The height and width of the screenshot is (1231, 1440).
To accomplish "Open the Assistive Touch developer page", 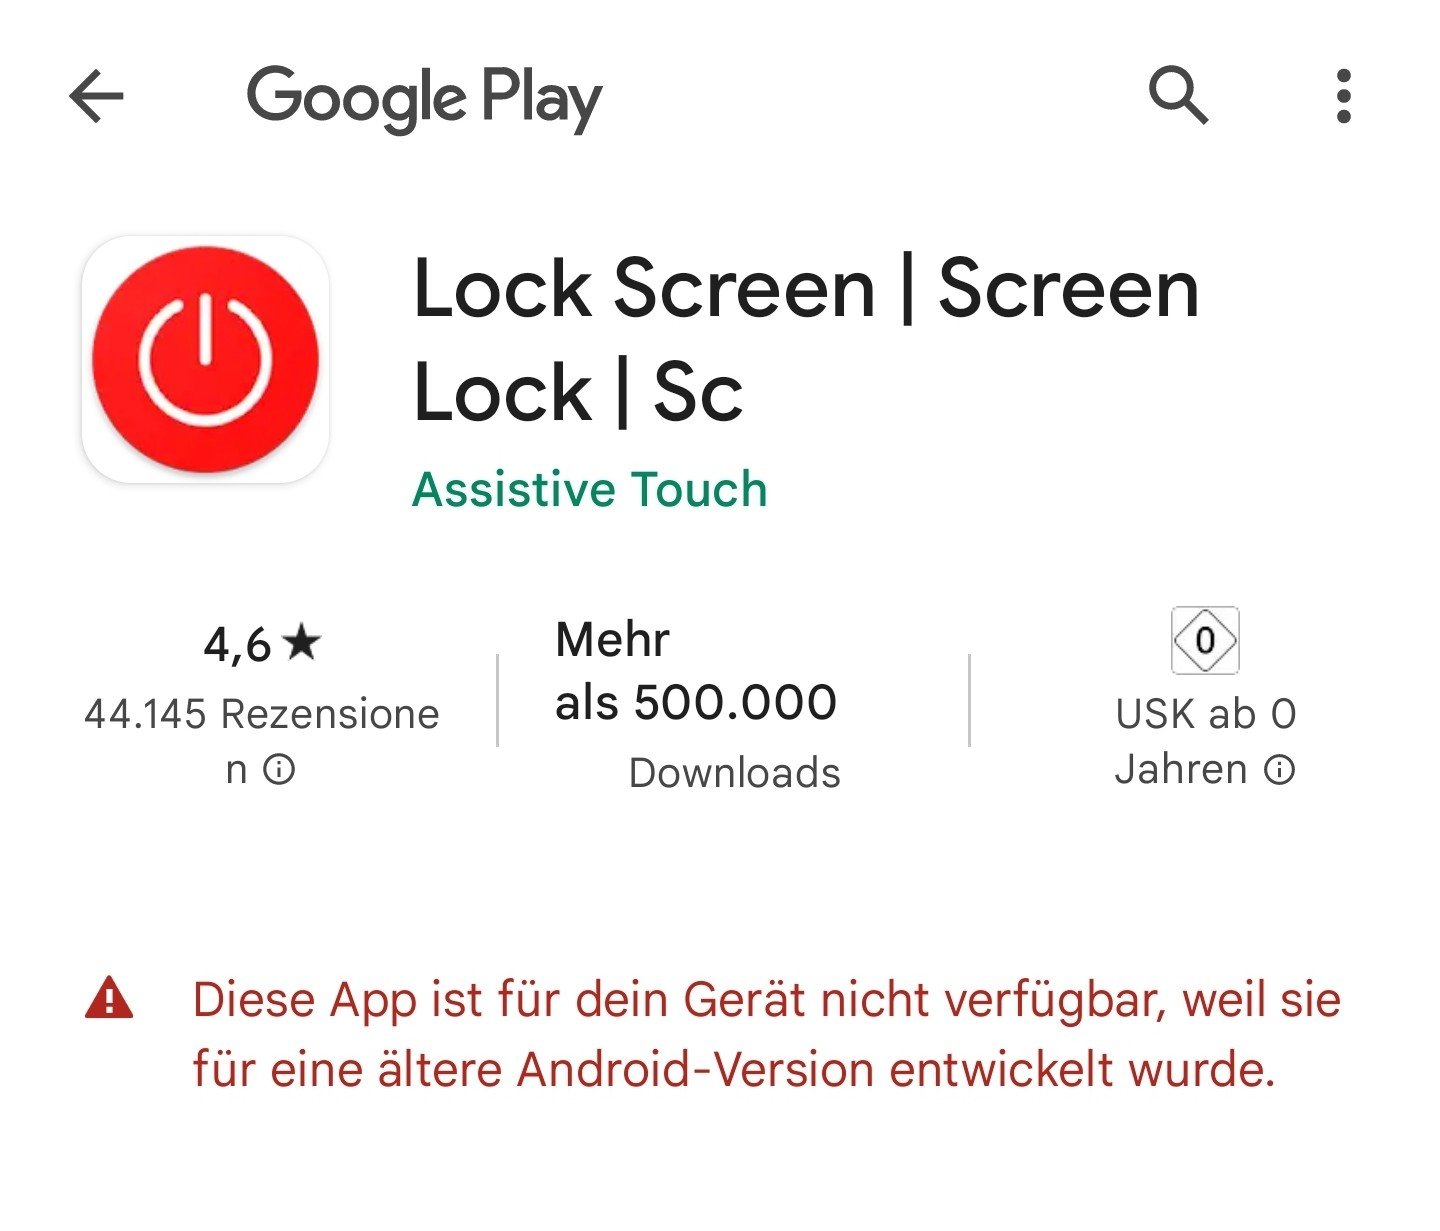I will [x=590, y=489].
